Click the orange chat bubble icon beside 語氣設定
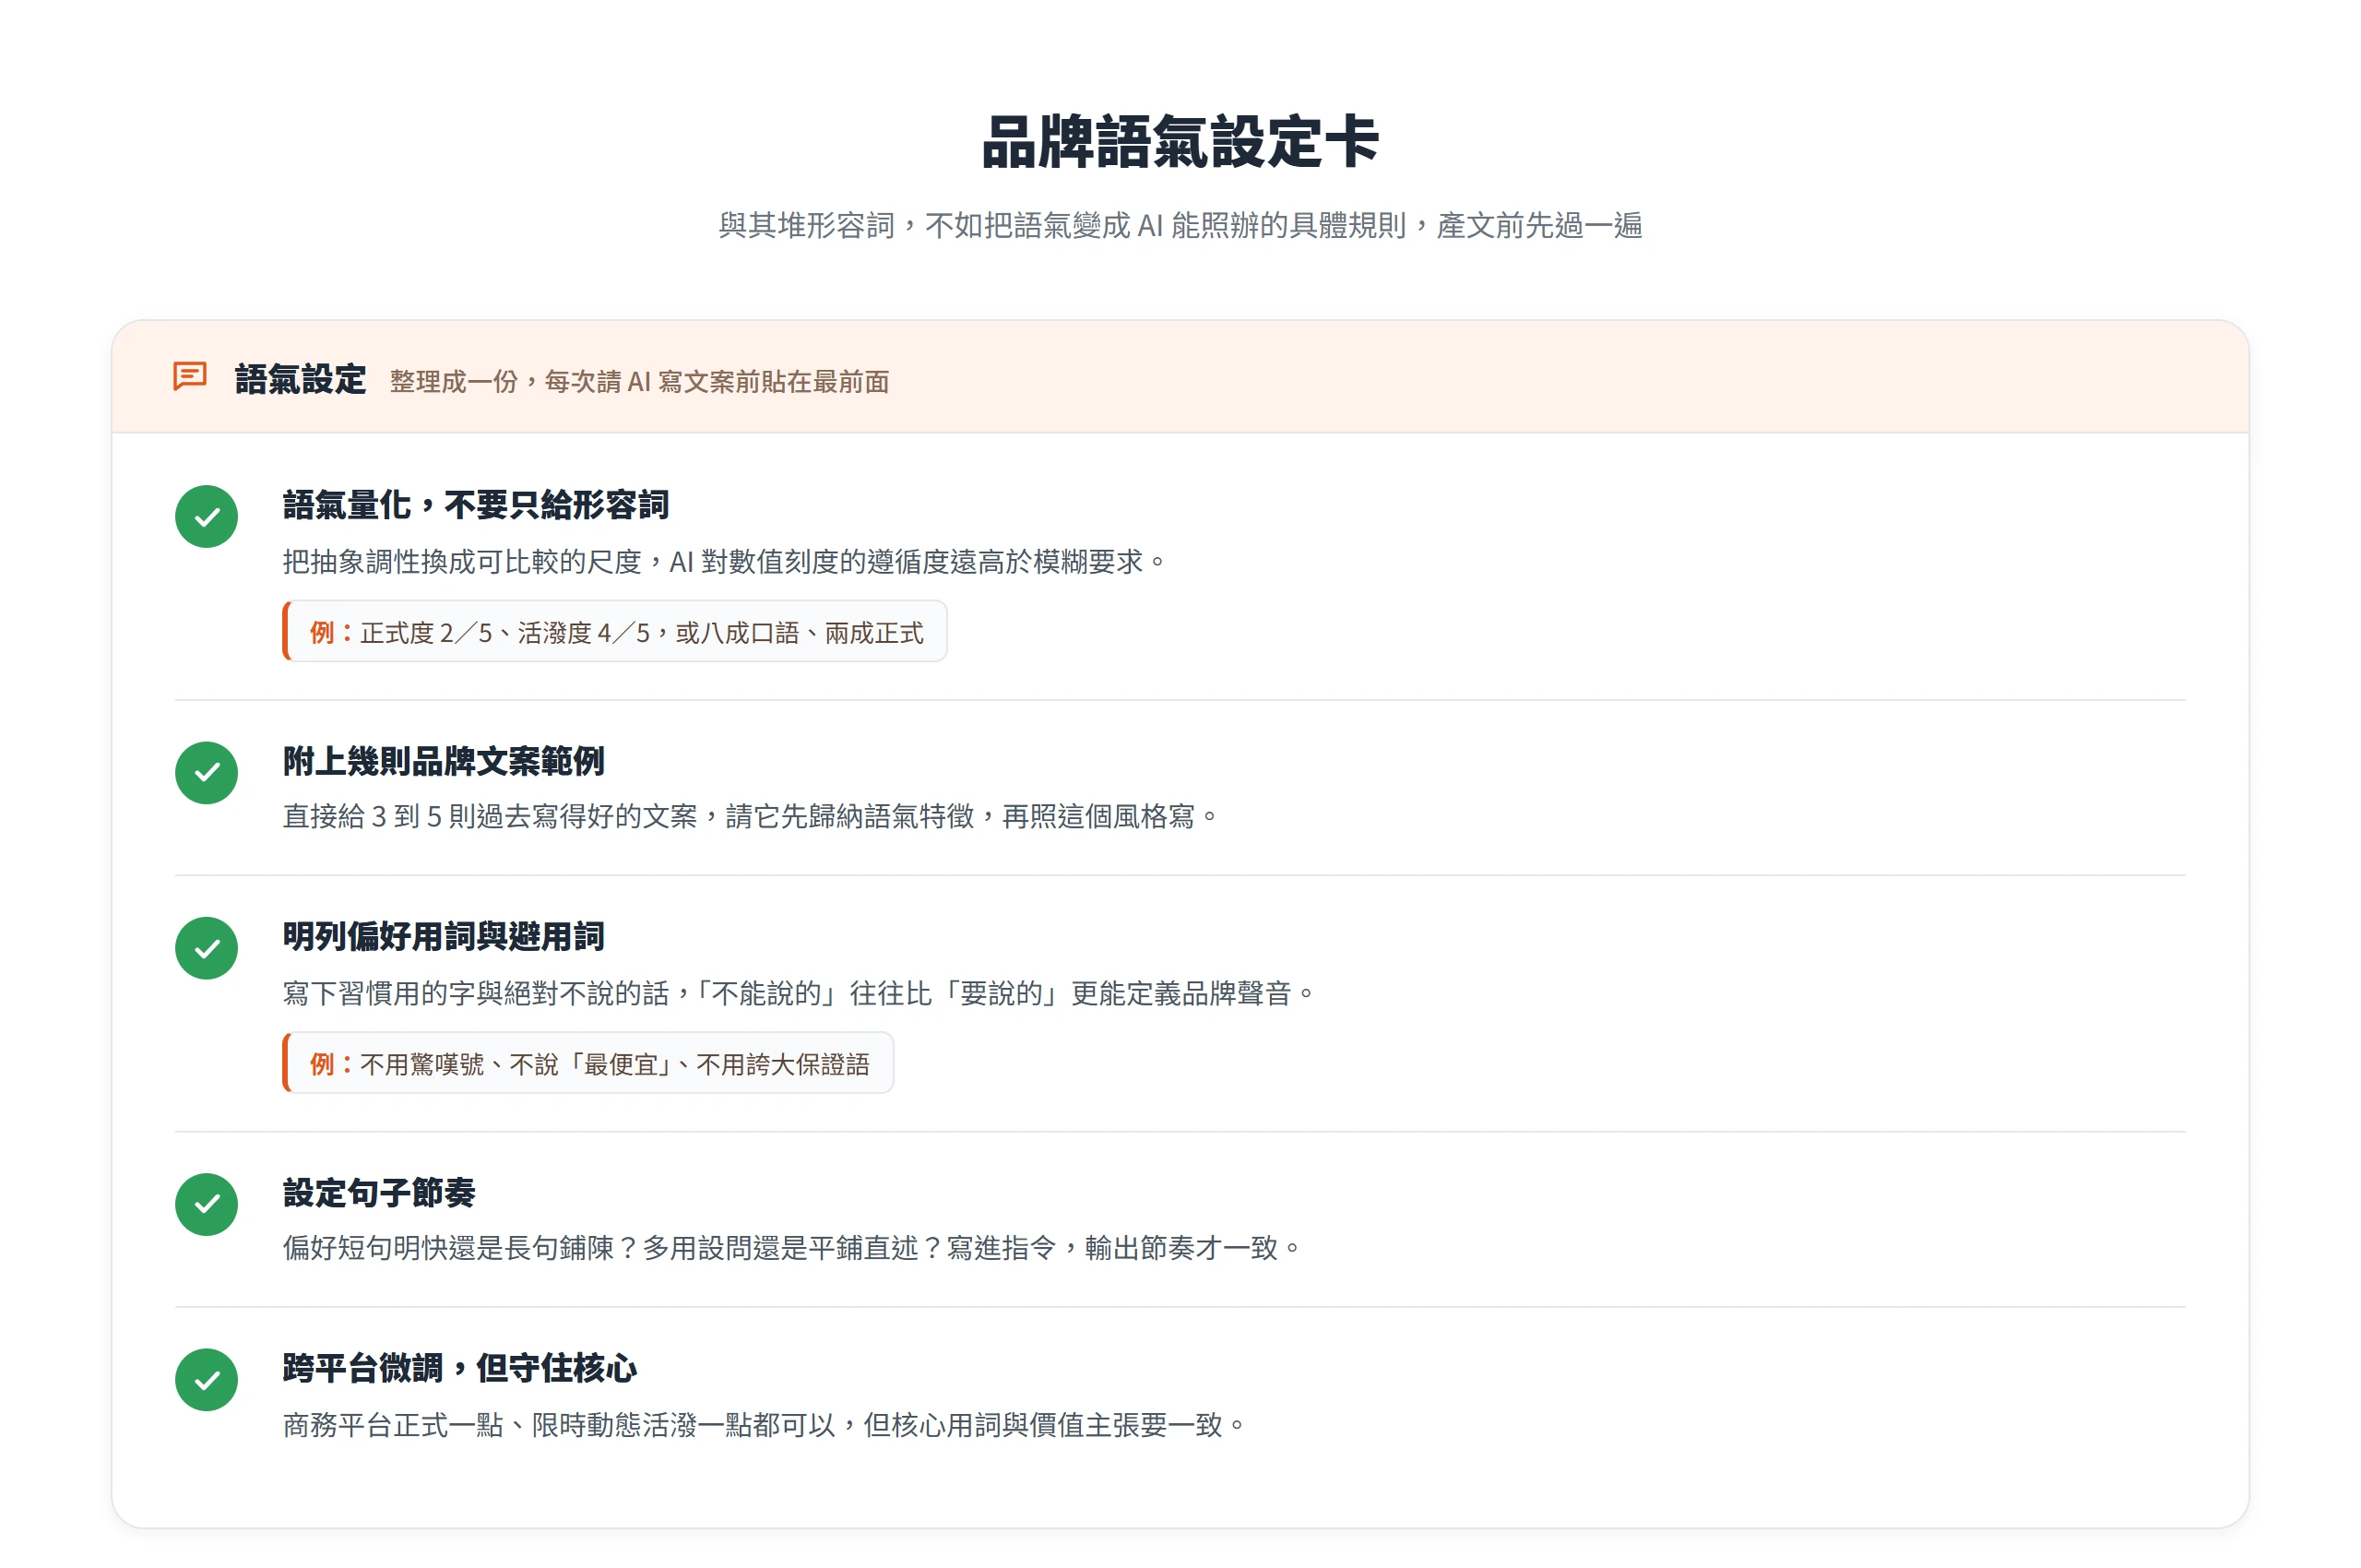The image size is (2361, 1568). [190, 378]
